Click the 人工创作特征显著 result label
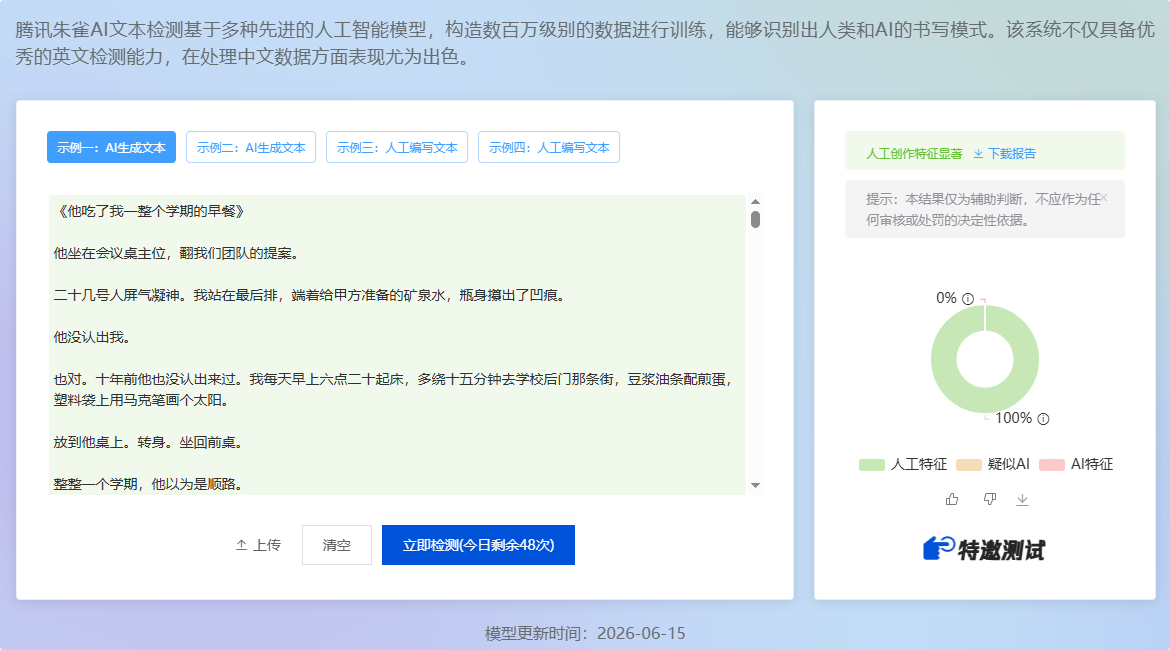Viewport: 1170px width, 650px height. pos(914,153)
